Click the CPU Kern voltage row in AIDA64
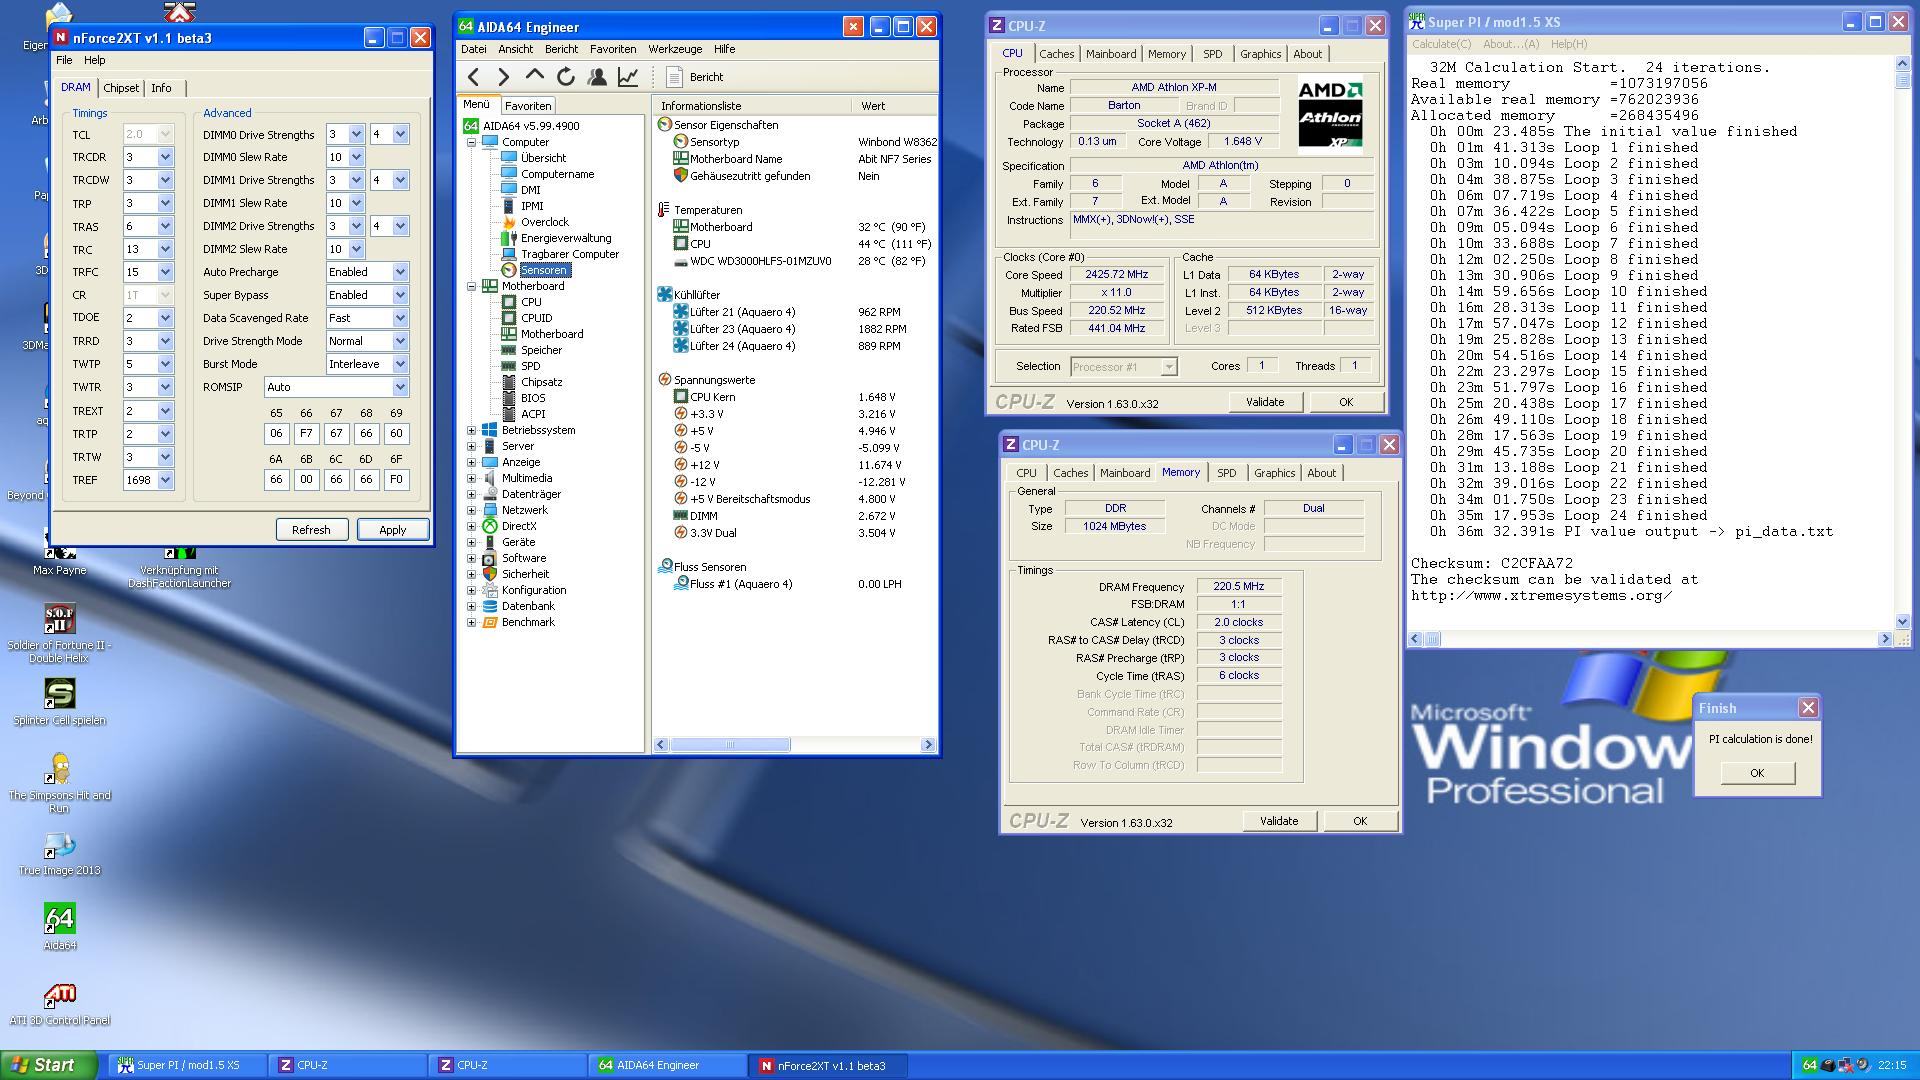The width and height of the screenshot is (1920, 1080). point(796,397)
